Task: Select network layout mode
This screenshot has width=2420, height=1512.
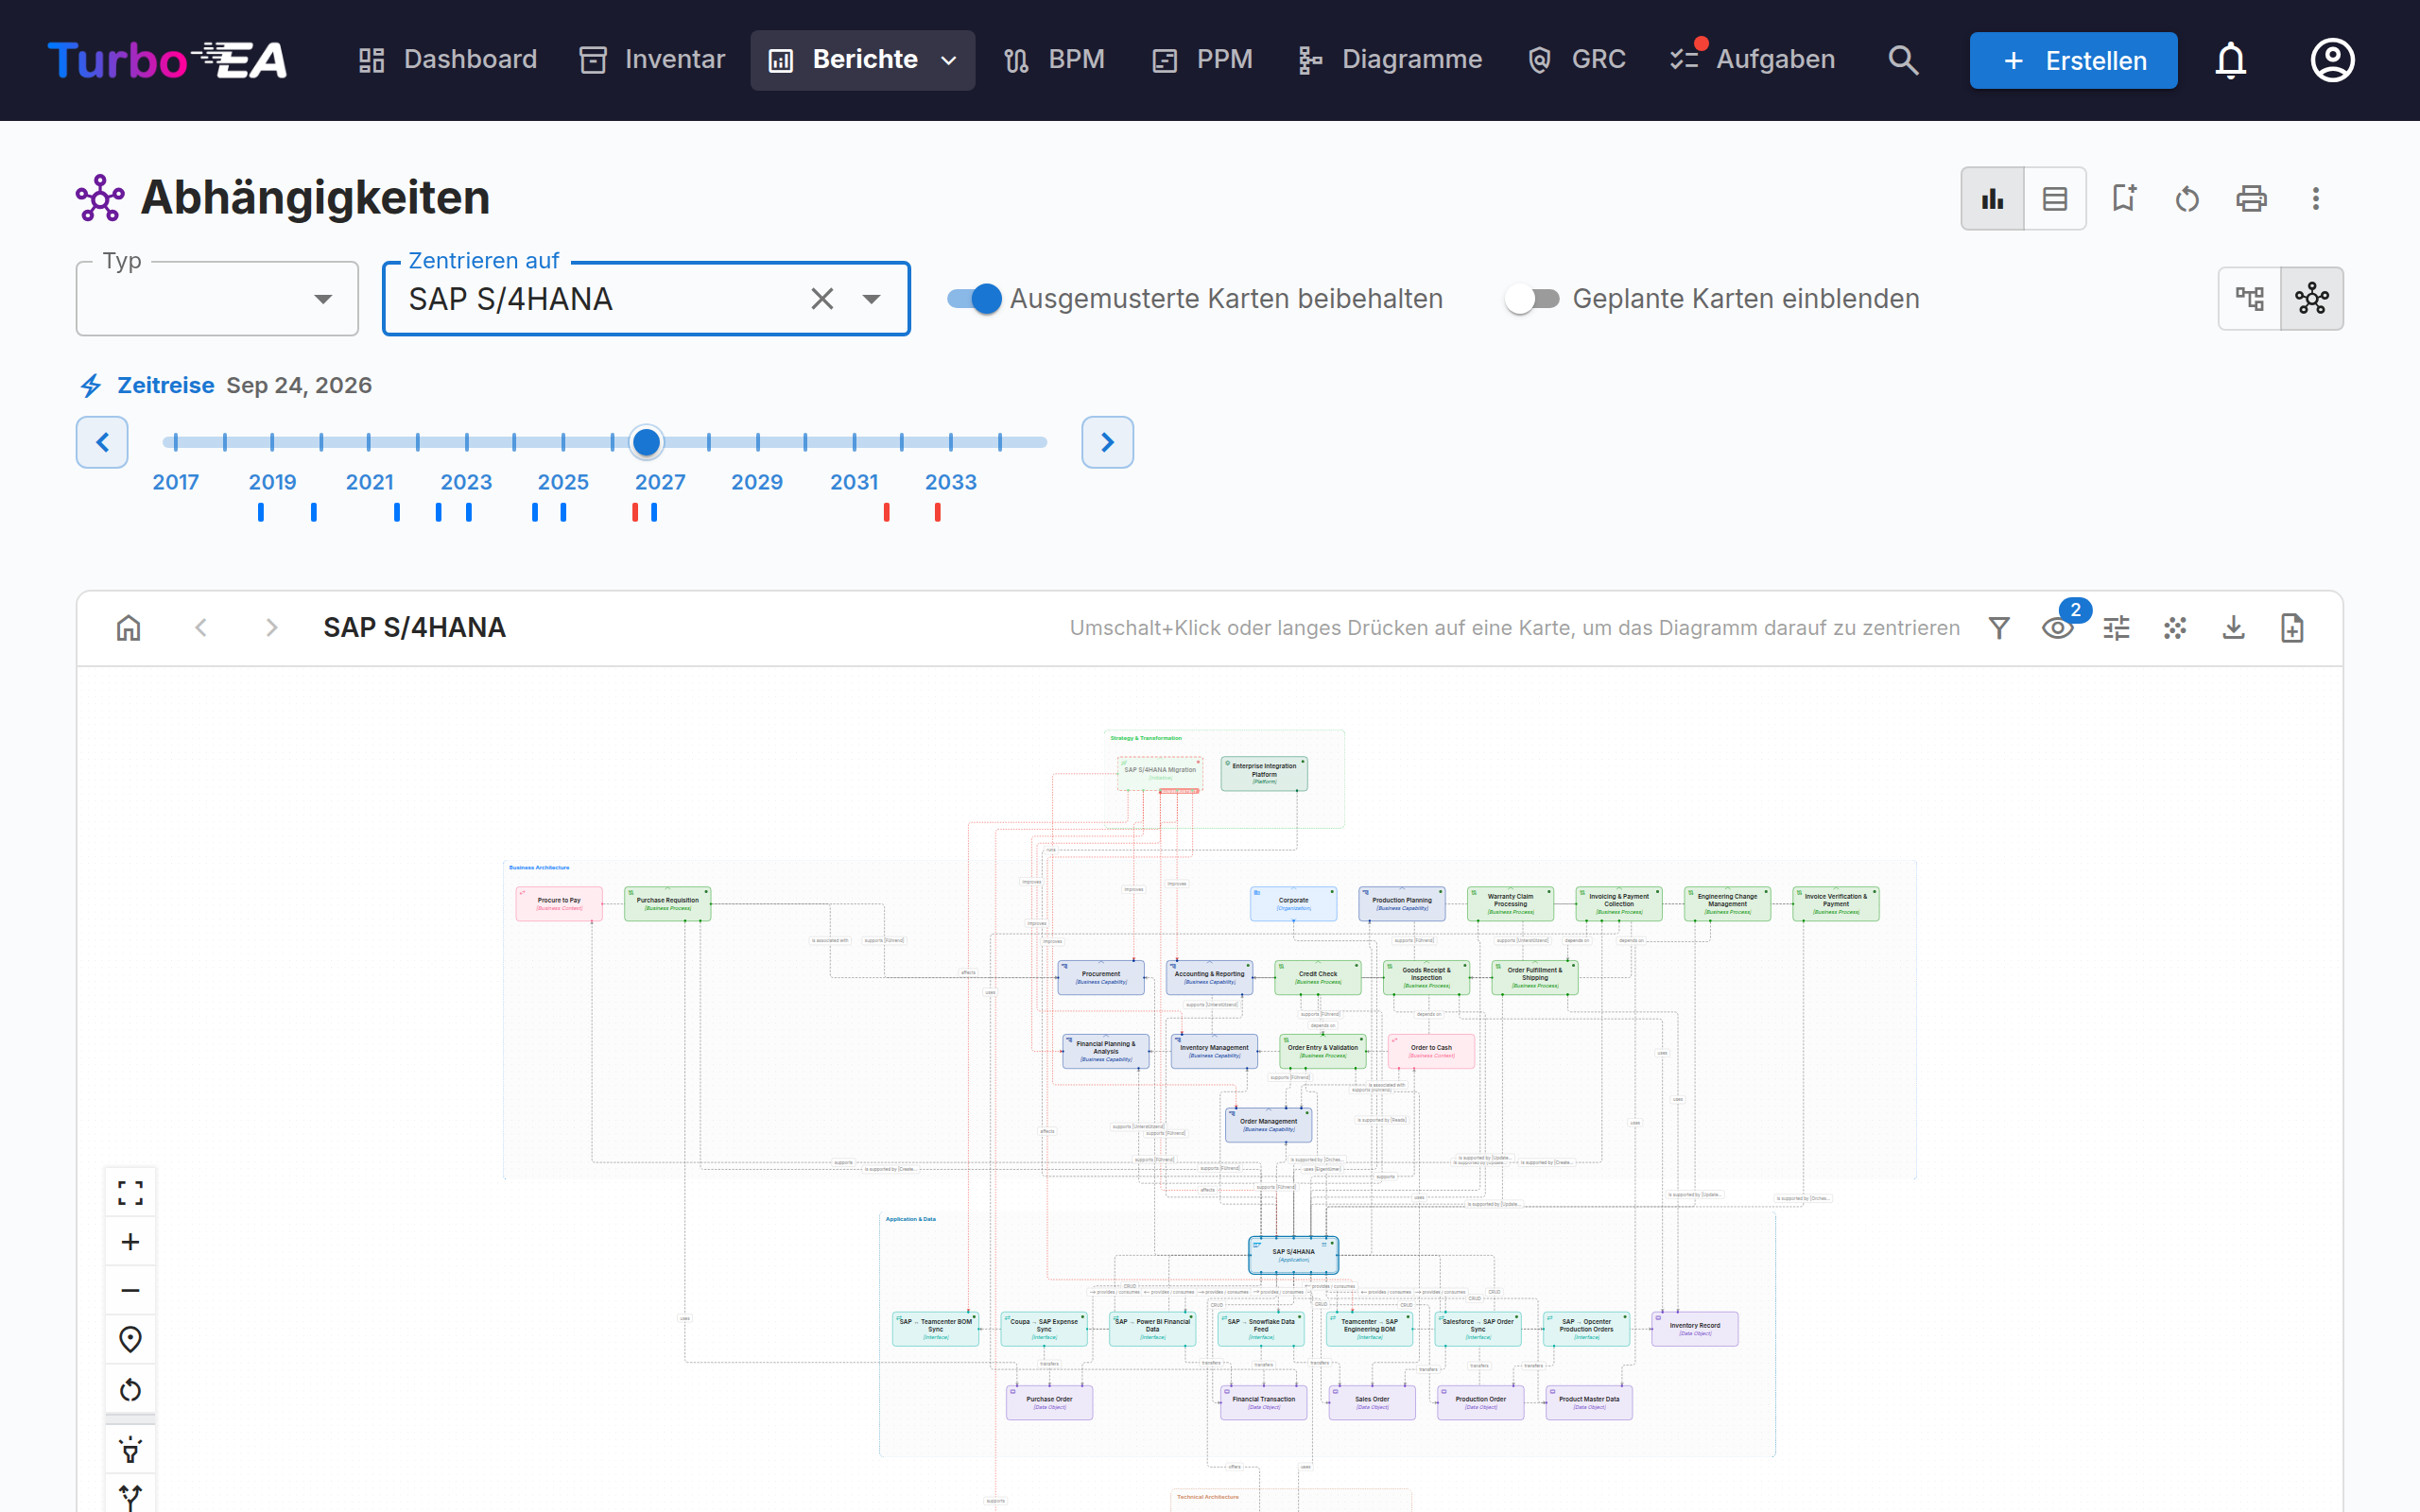Action: [x=2312, y=298]
